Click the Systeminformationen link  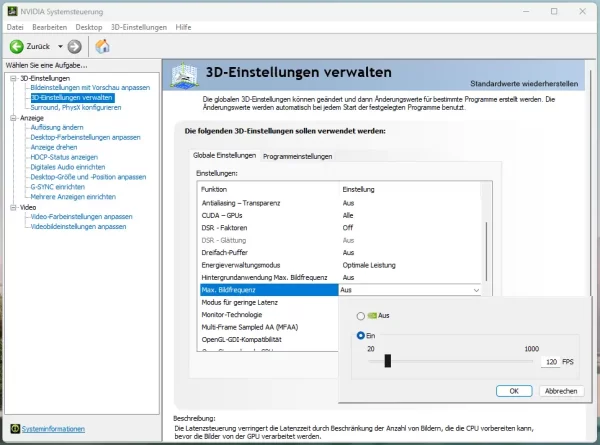(x=53, y=429)
